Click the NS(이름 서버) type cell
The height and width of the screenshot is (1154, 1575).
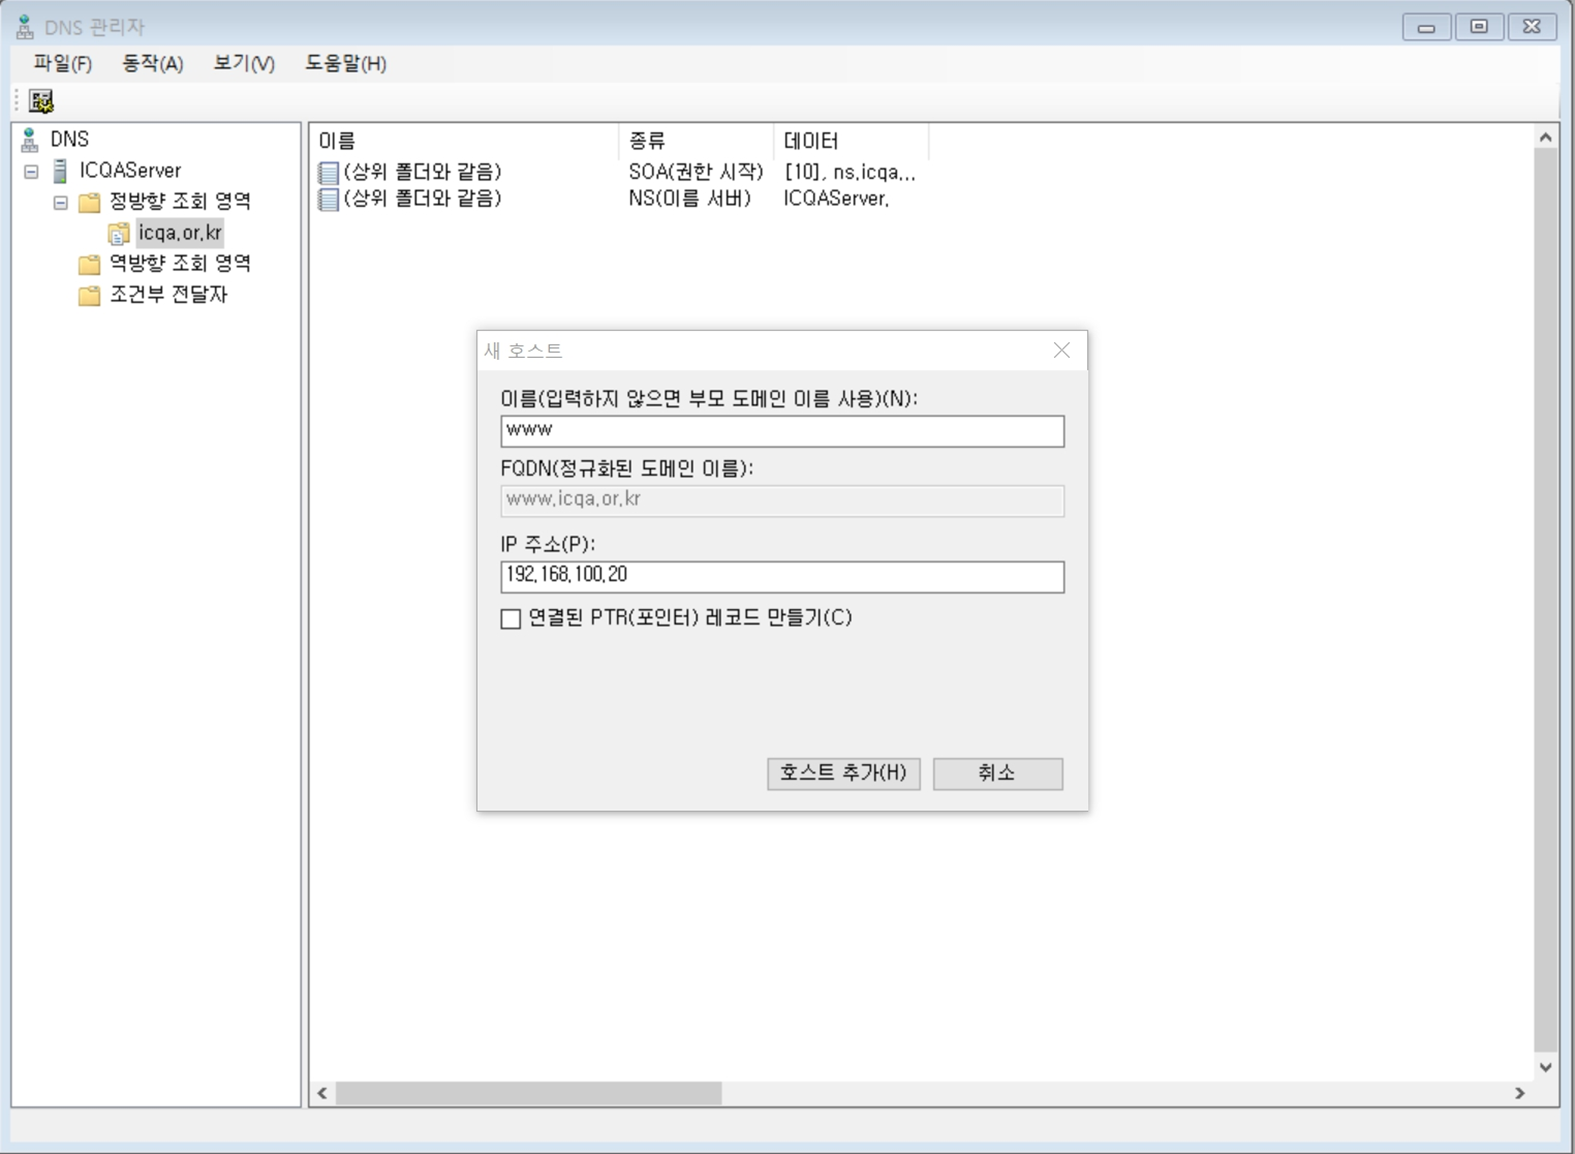690,198
